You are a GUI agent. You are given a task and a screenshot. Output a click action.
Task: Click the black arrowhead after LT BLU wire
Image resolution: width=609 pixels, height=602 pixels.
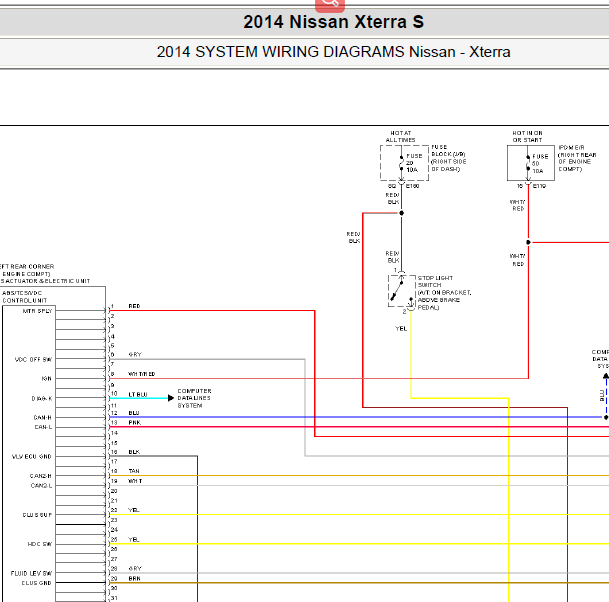pos(171,398)
